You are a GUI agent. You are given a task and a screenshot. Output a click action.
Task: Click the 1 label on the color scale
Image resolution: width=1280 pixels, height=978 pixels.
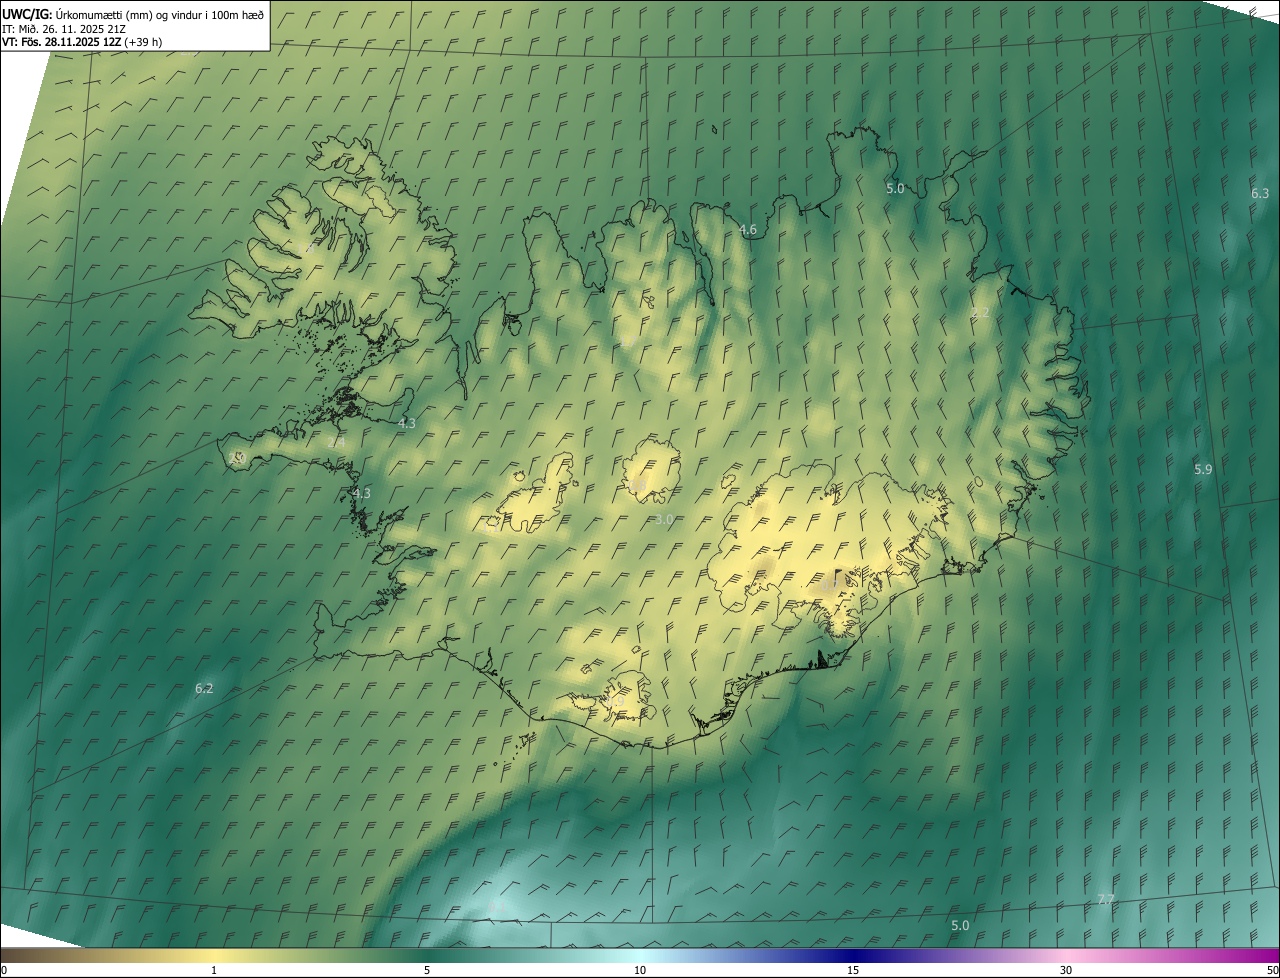pyautogui.click(x=214, y=970)
